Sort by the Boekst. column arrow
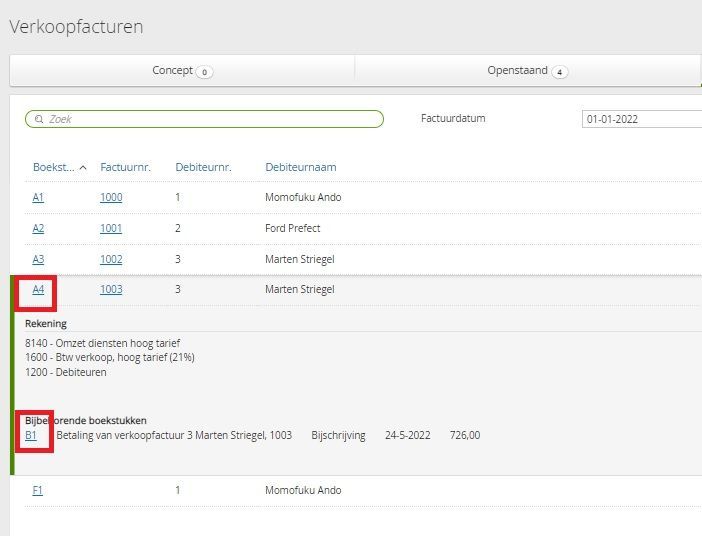 82,168
